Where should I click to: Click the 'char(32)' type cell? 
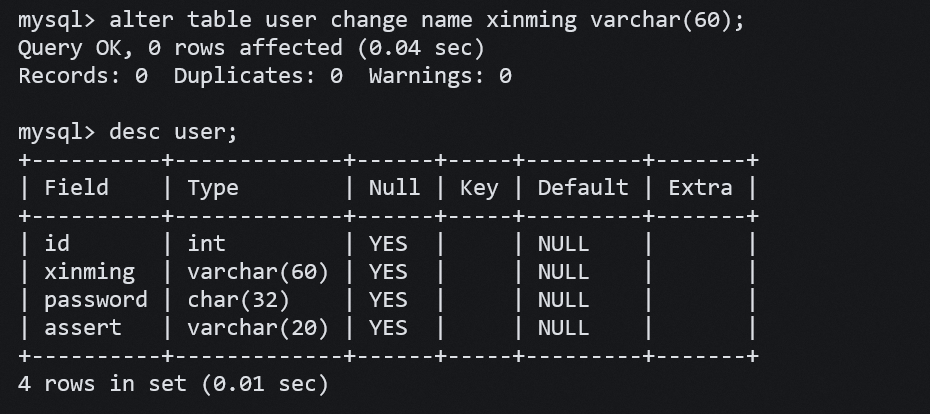pyautogui.click(x=238, y=299)
